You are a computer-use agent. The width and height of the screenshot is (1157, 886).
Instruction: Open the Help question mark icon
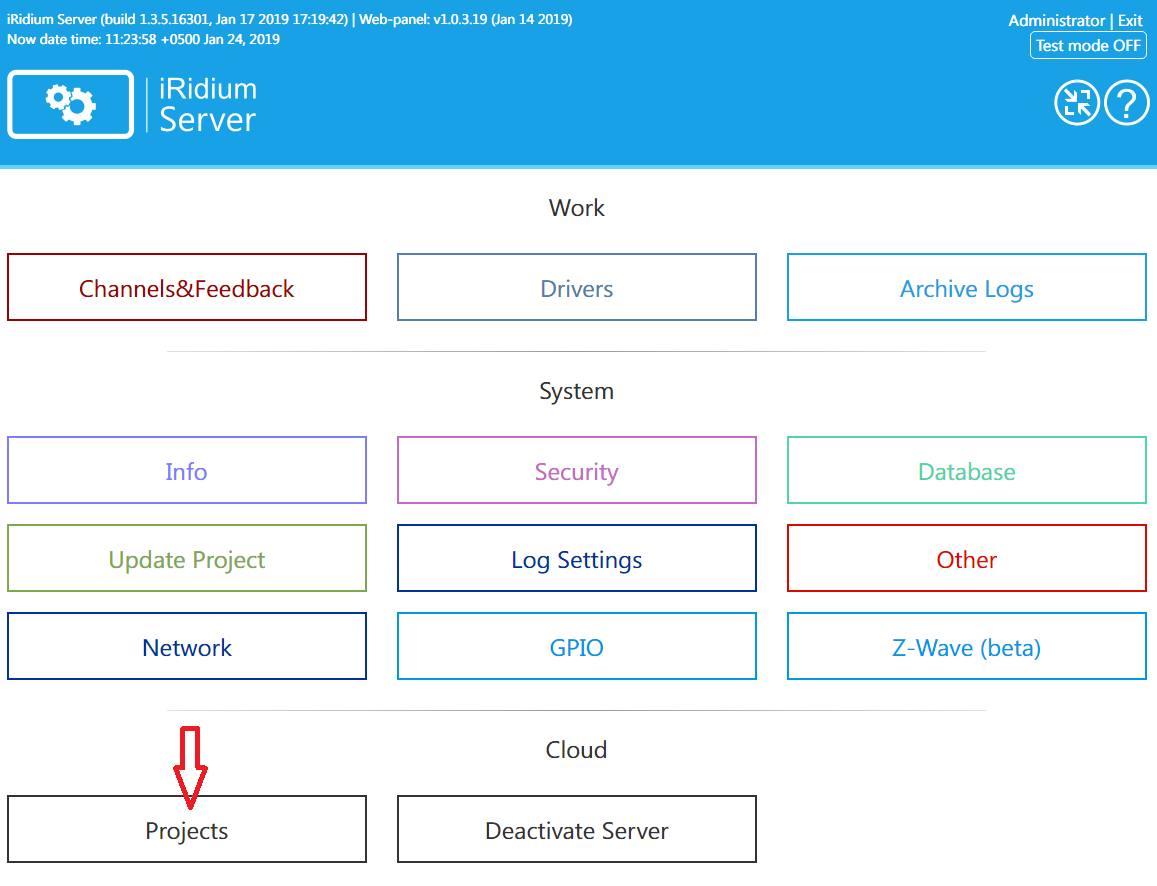tap(1127, 103)
